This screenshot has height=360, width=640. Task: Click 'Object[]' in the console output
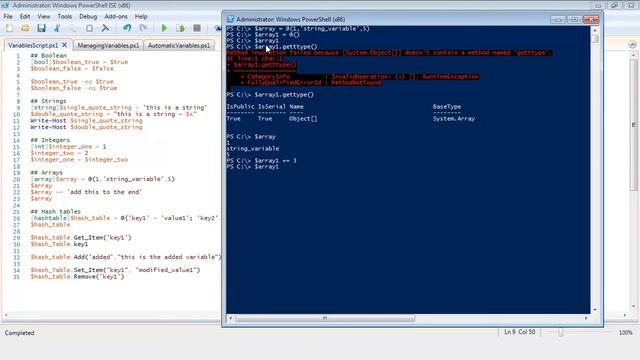303,119
